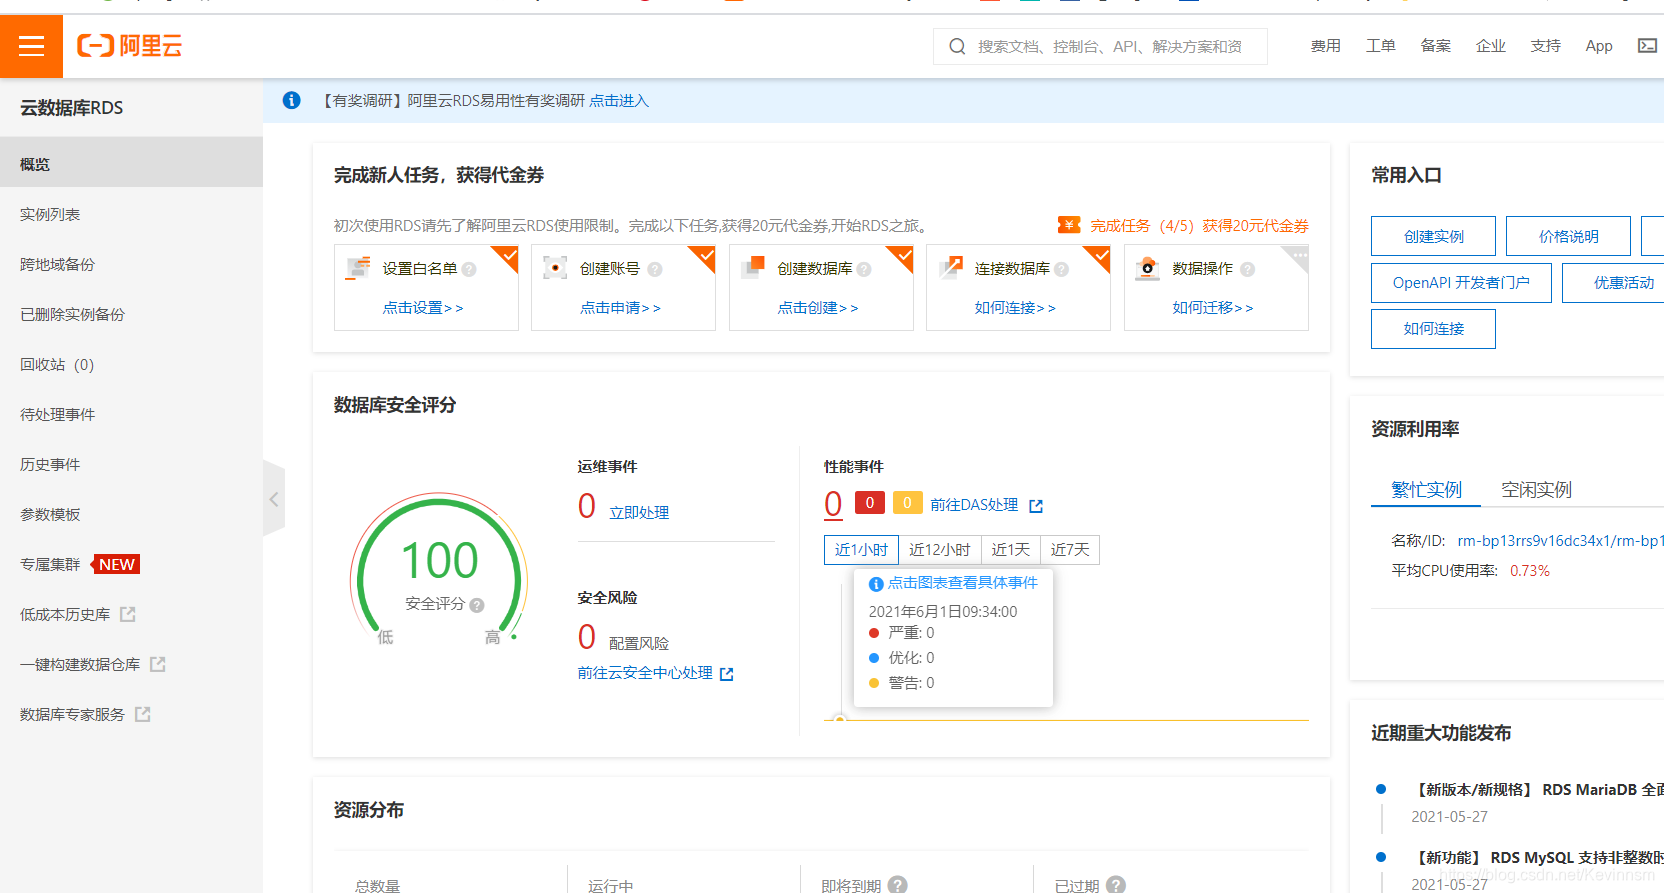Click the 数据操作 task icon
Image resolution: width=1664 pixels, height=893 pixels.
click(1147, 268)
